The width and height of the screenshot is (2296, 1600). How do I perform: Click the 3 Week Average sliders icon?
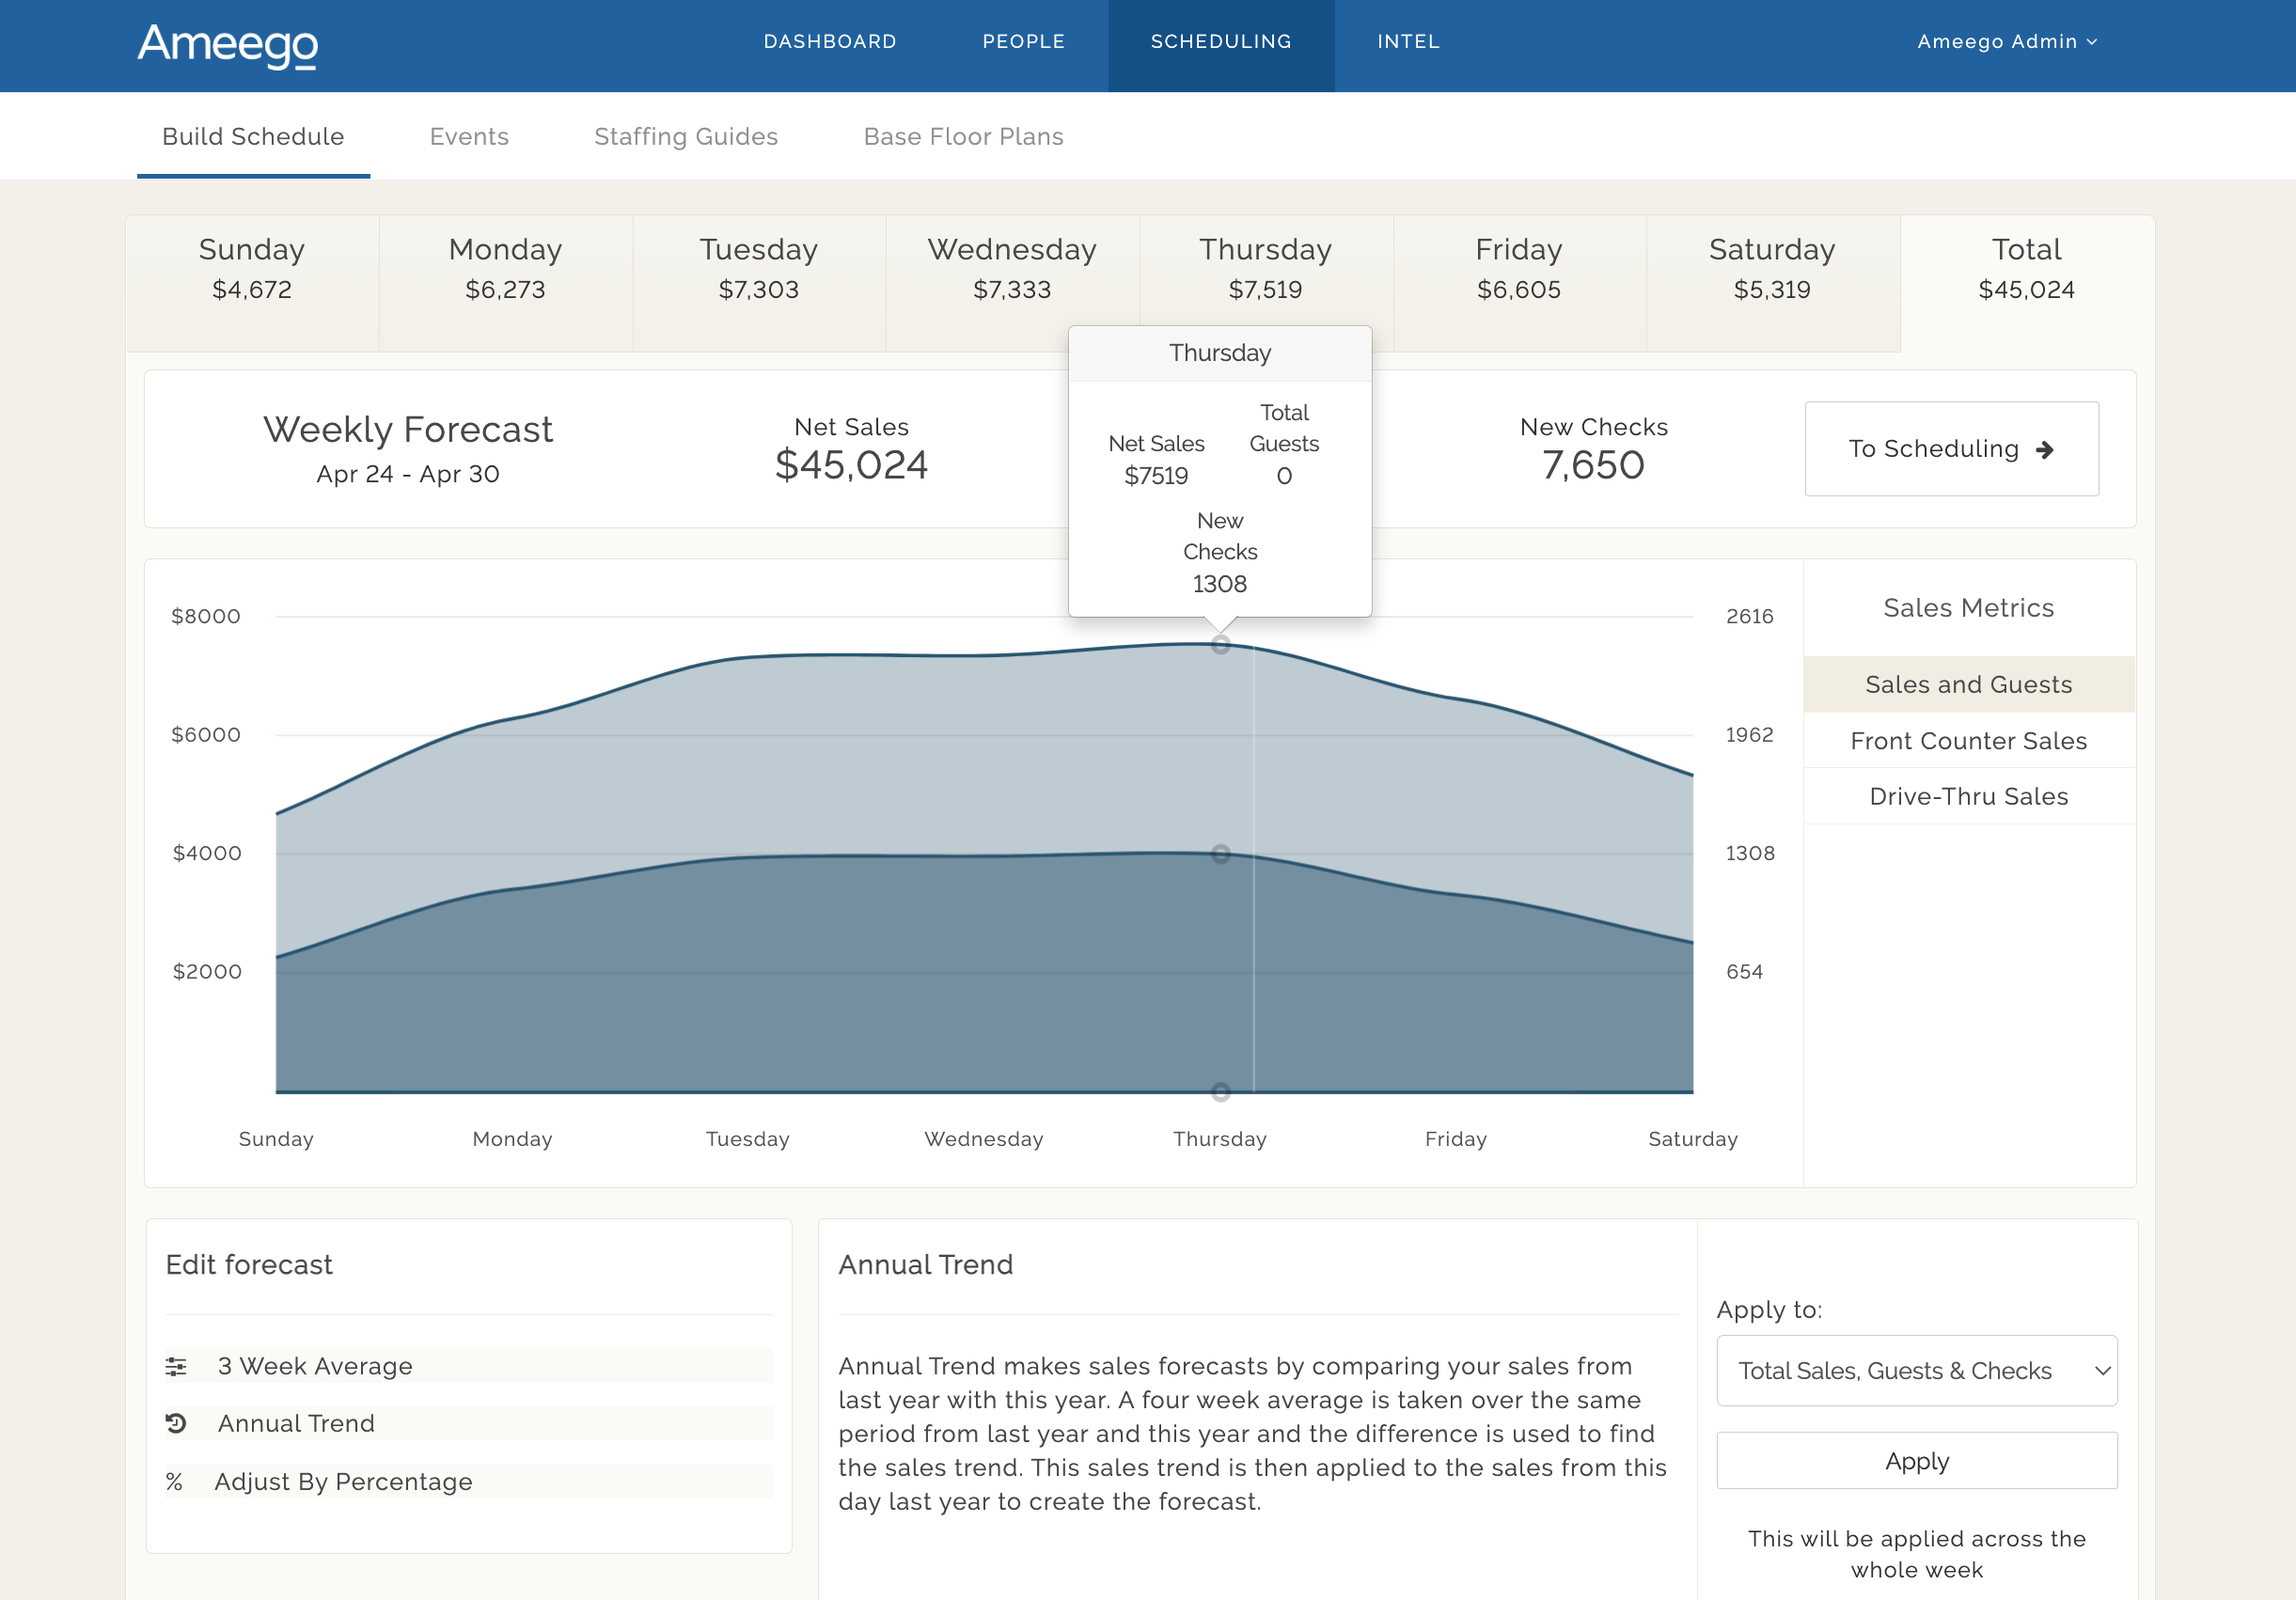176,1366
